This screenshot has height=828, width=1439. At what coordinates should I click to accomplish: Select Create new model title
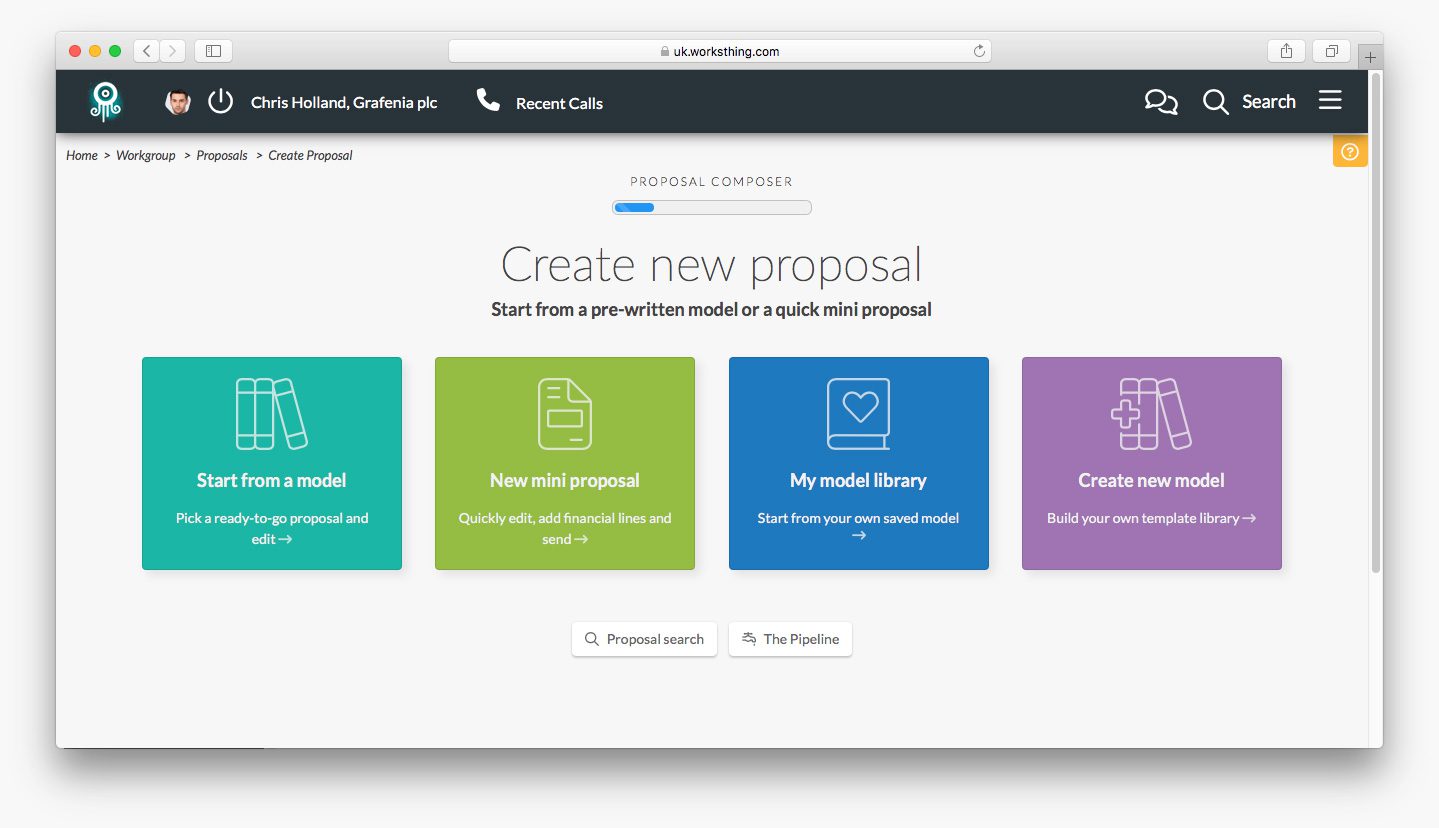(x=1151, y=480)
